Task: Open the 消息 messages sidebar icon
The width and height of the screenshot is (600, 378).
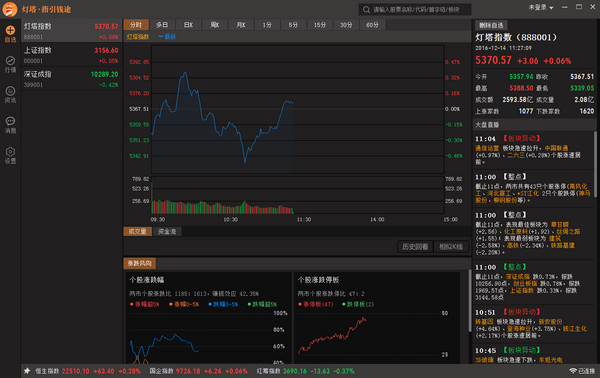Action: click(10, 125)
